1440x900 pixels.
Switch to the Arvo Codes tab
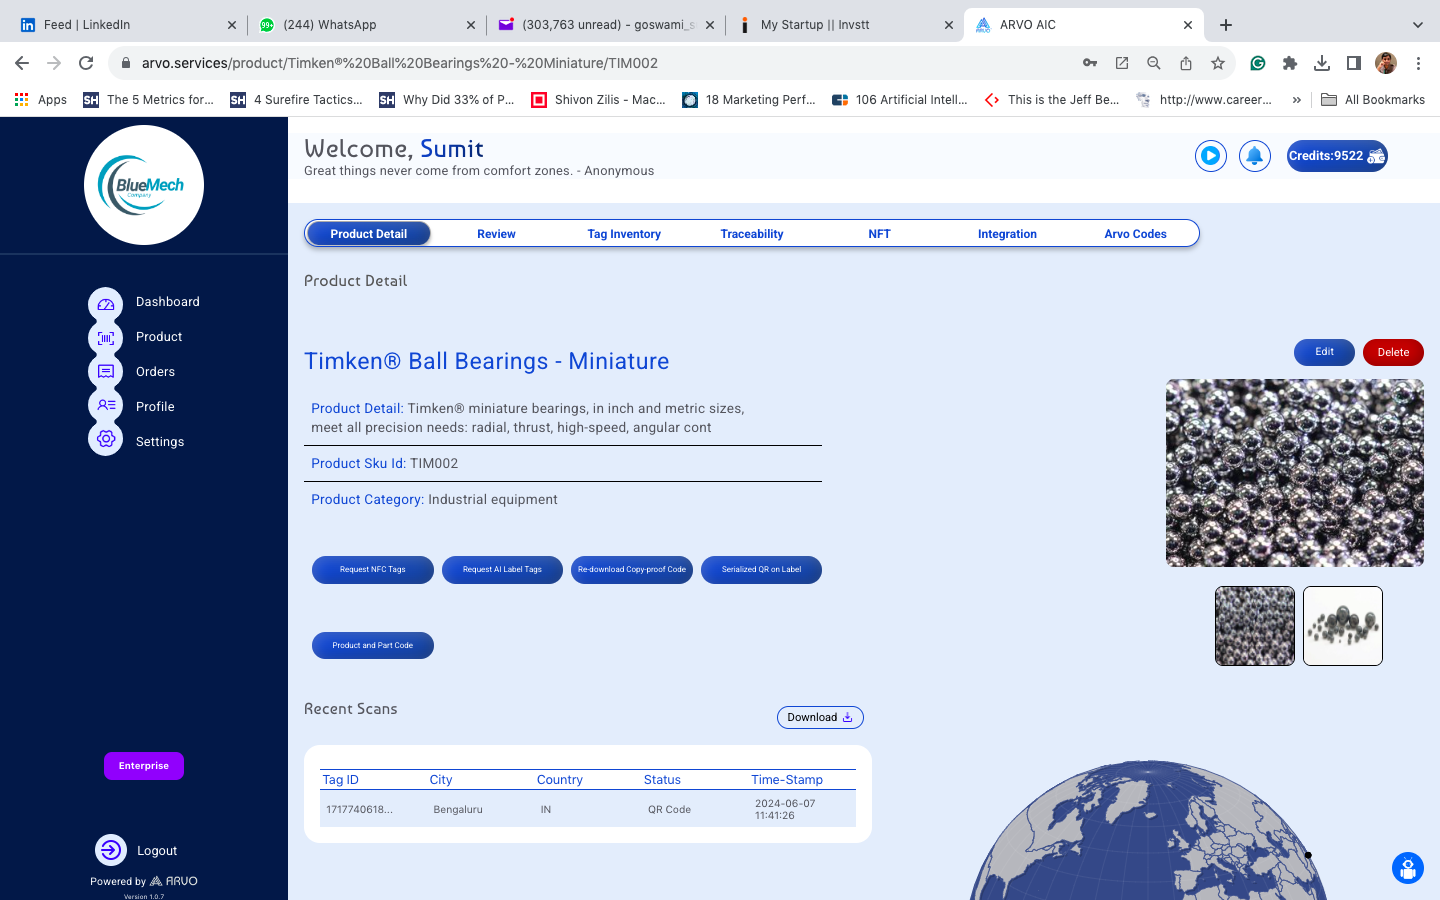pyautogui.click(x=1135, y=234)
